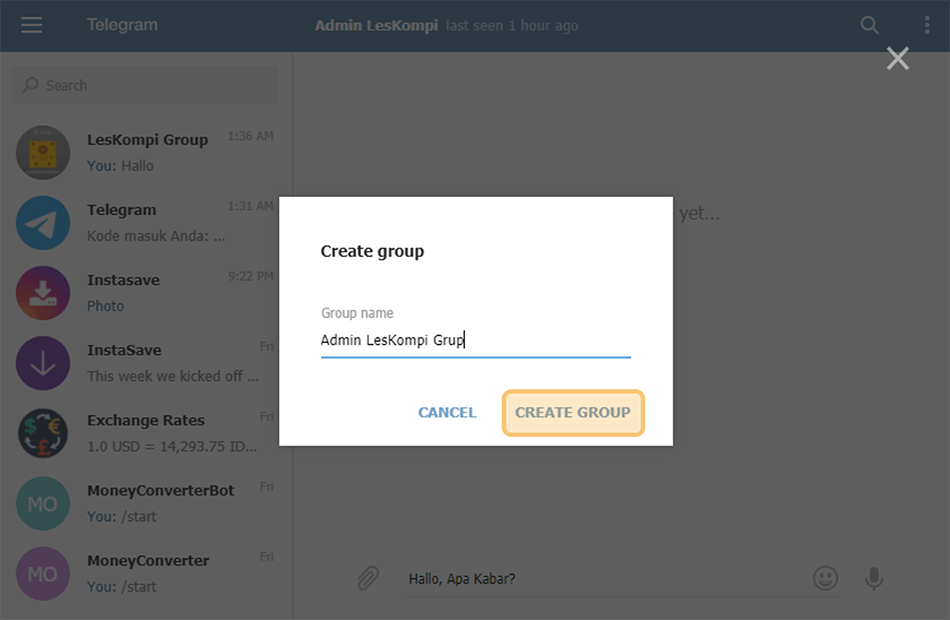Open the LesKompi Group chat

[x=145, y=152]
